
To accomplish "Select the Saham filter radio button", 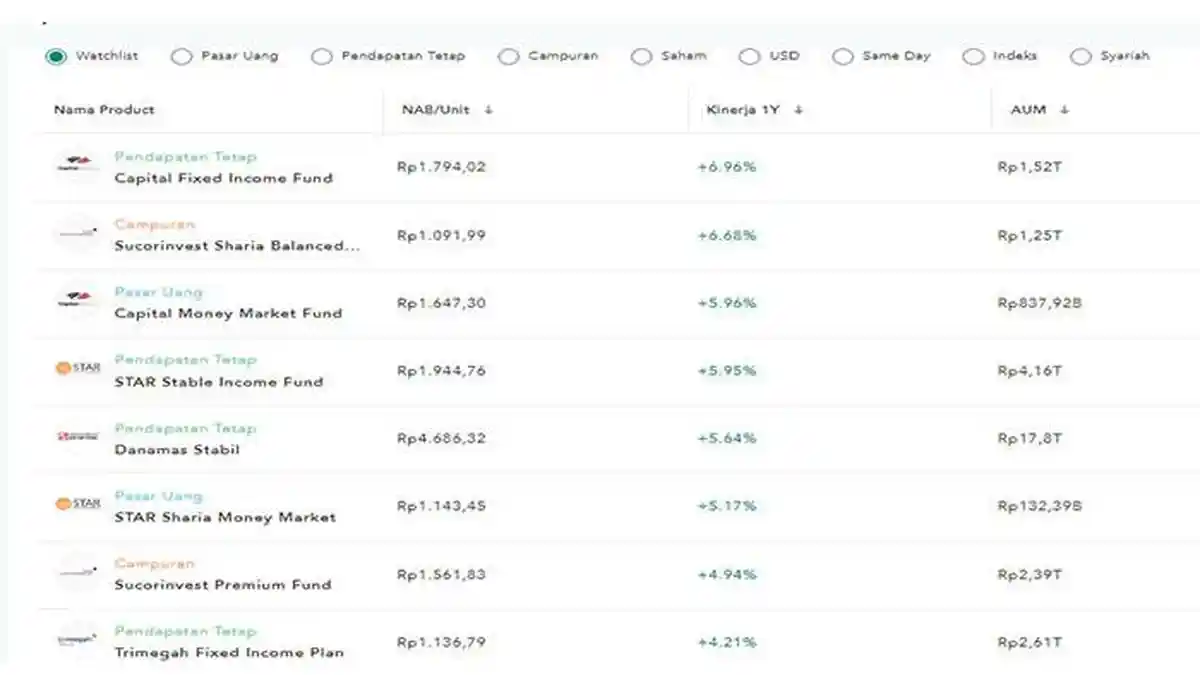I will [x=640, y=57].
